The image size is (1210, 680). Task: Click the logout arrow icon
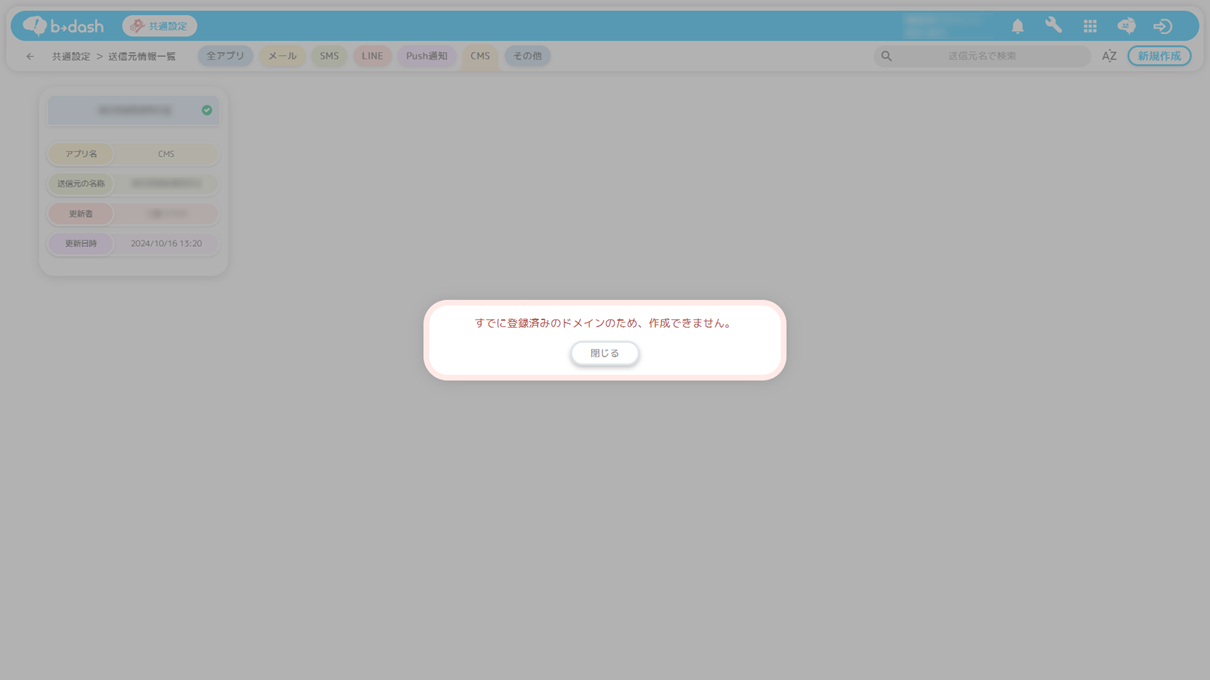1162,26
